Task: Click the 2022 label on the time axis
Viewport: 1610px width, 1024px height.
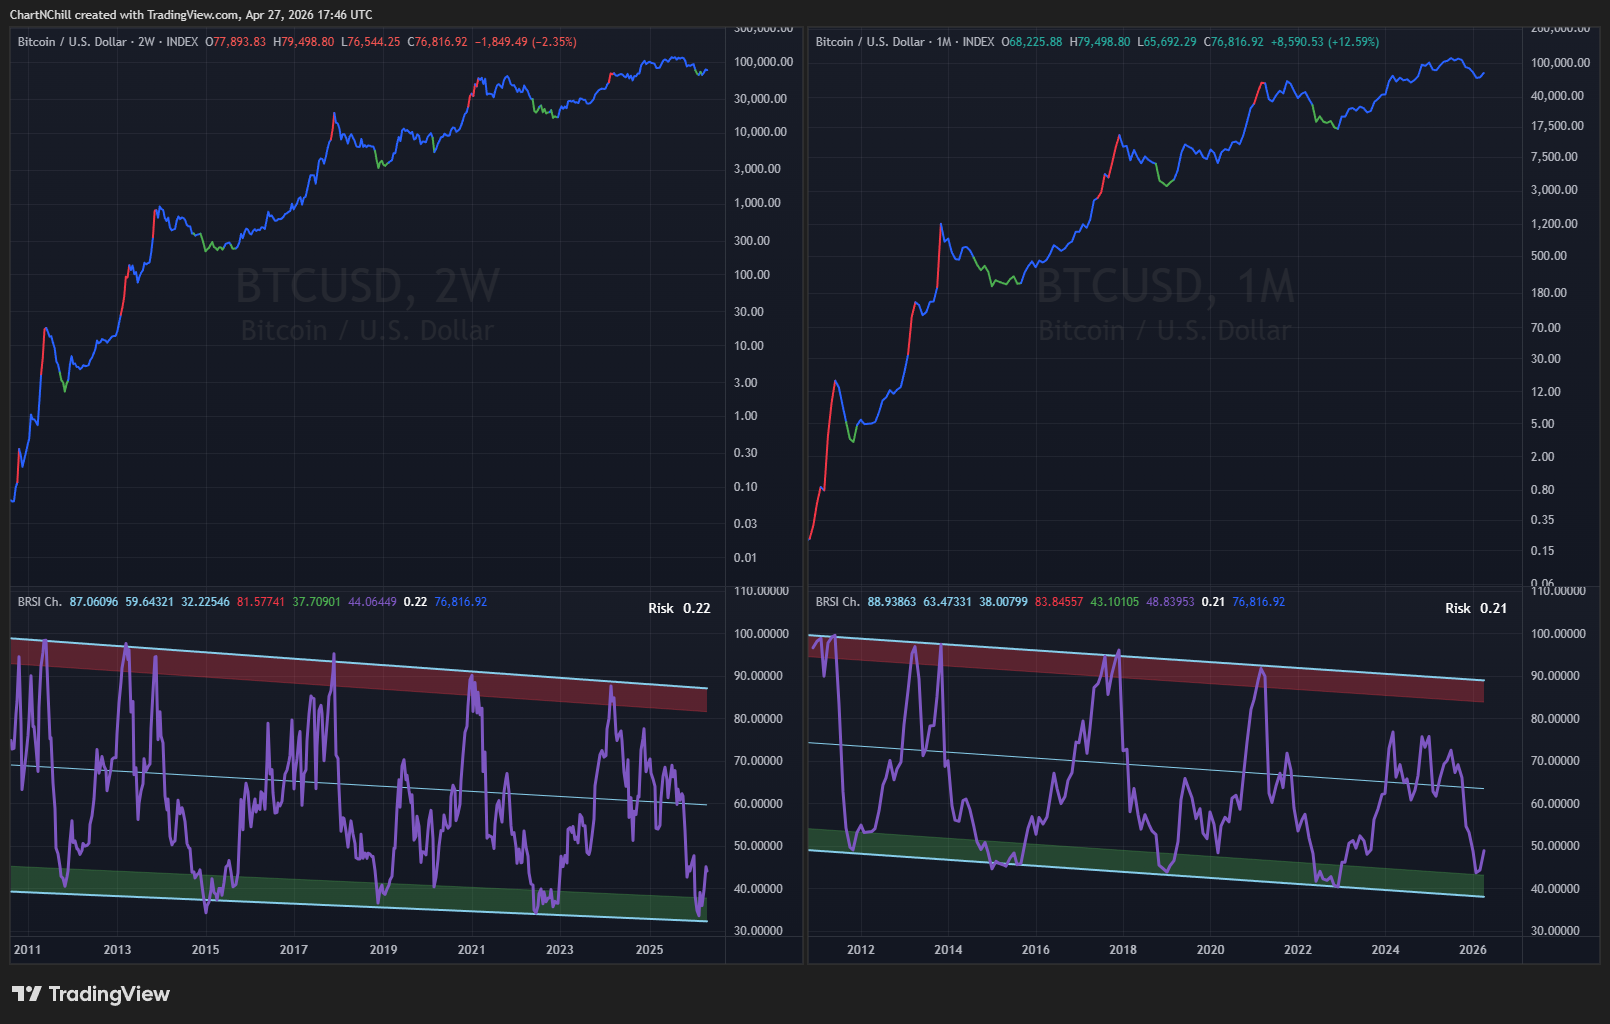Action: click(1298, 950)
